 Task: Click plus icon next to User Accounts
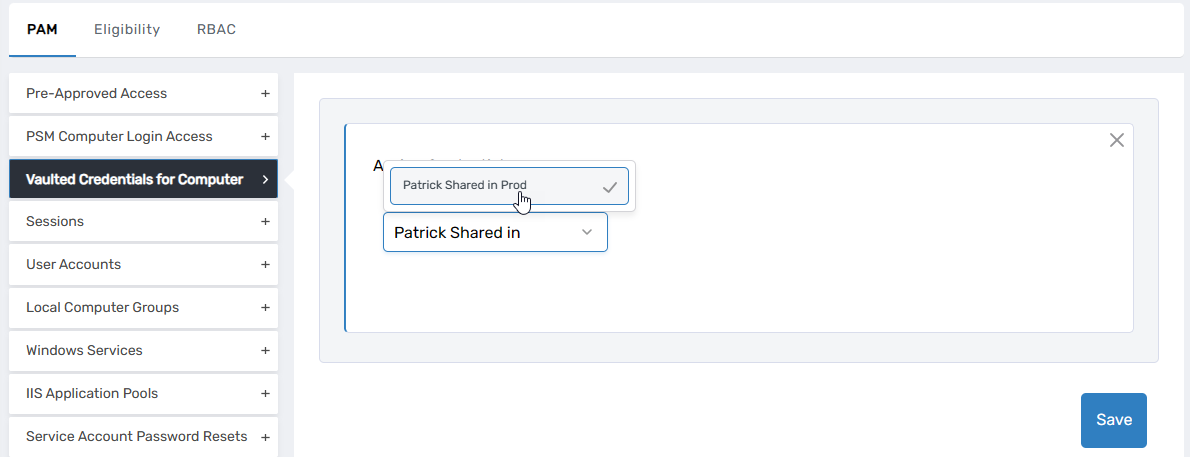tap(265, 265)
